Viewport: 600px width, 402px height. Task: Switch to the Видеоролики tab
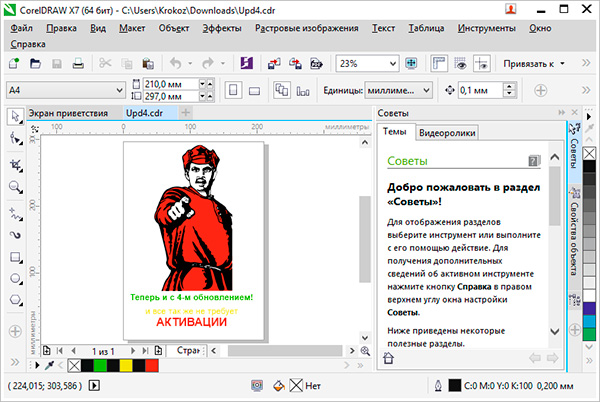click(x=447, y=133)
